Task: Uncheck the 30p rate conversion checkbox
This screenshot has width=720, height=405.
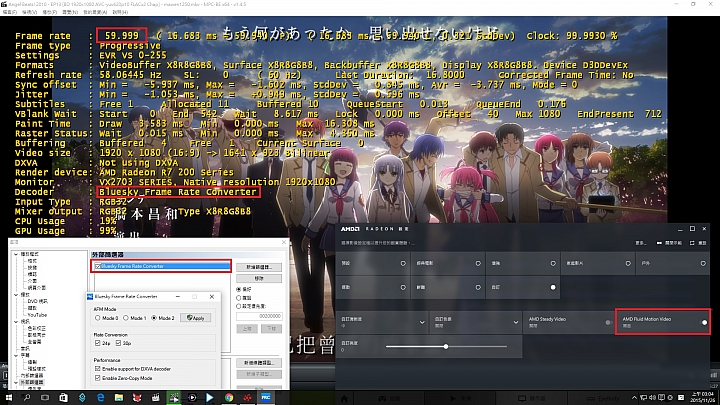Action: click(x=118, y=343)
